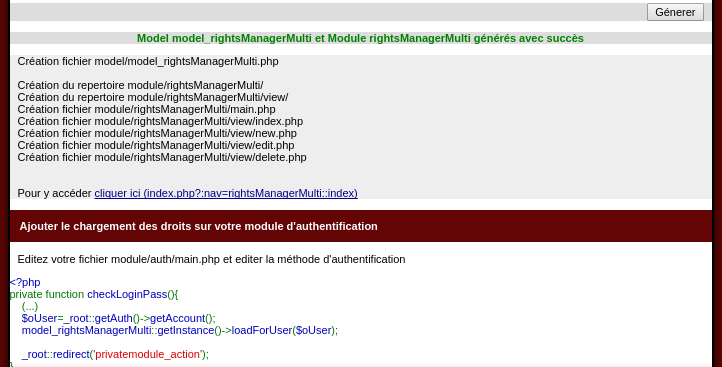This screenshot has width=722, height=367.
Task: Select the green success message about generated model
Action: [360, 38]
